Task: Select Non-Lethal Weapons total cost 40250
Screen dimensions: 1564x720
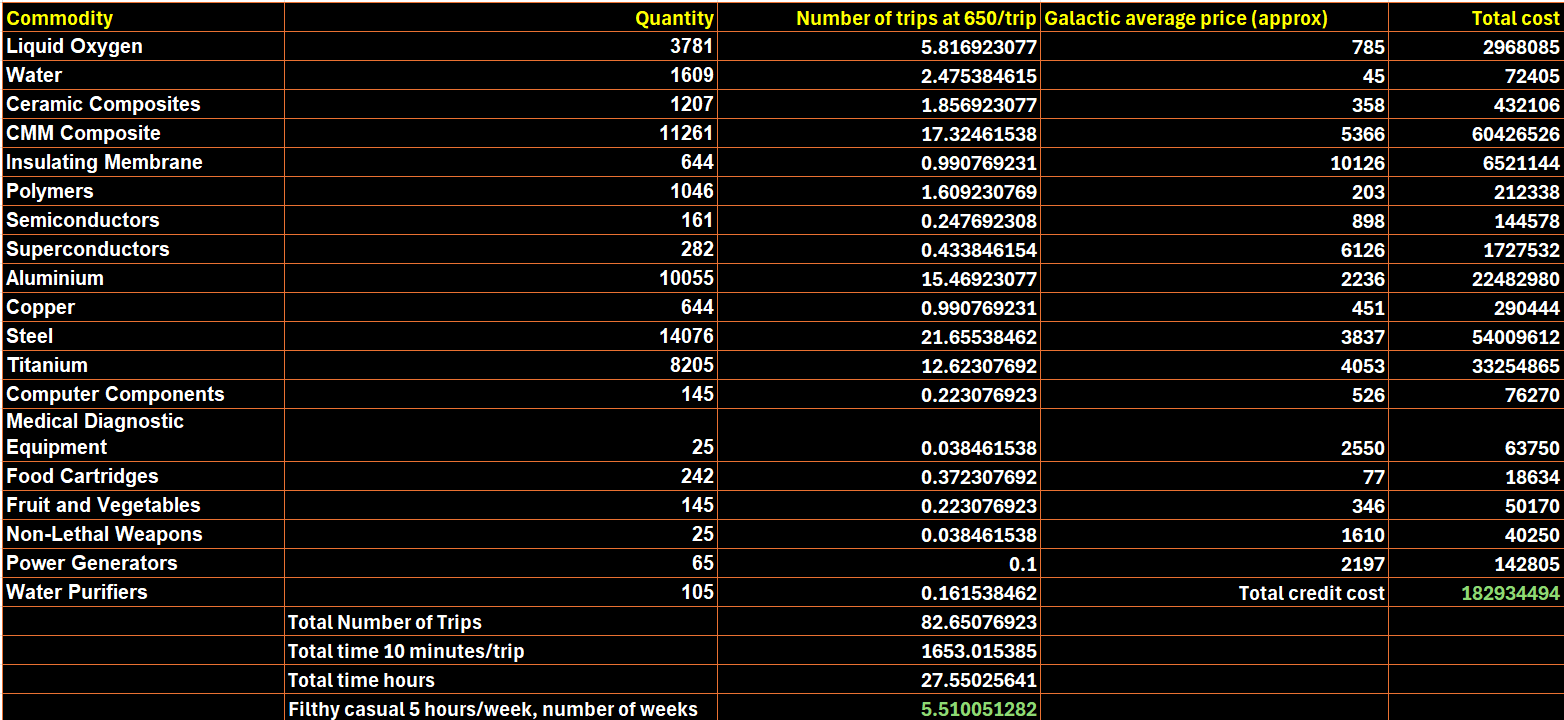Action: pyautogui.click(x=1476, y=534)
